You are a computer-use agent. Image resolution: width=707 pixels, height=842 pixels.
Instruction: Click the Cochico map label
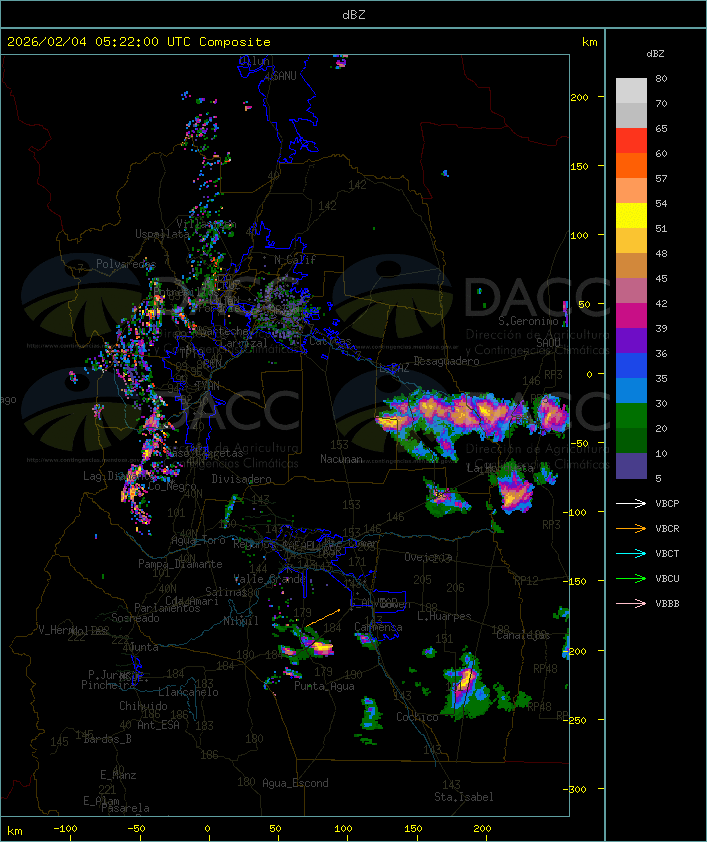[417, 717]
